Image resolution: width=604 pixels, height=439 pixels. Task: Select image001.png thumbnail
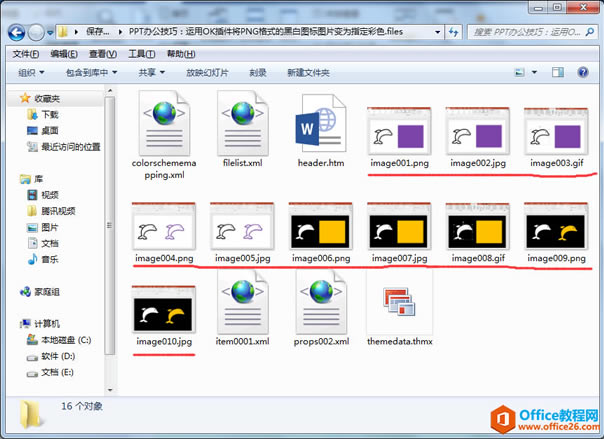point(399,131)
